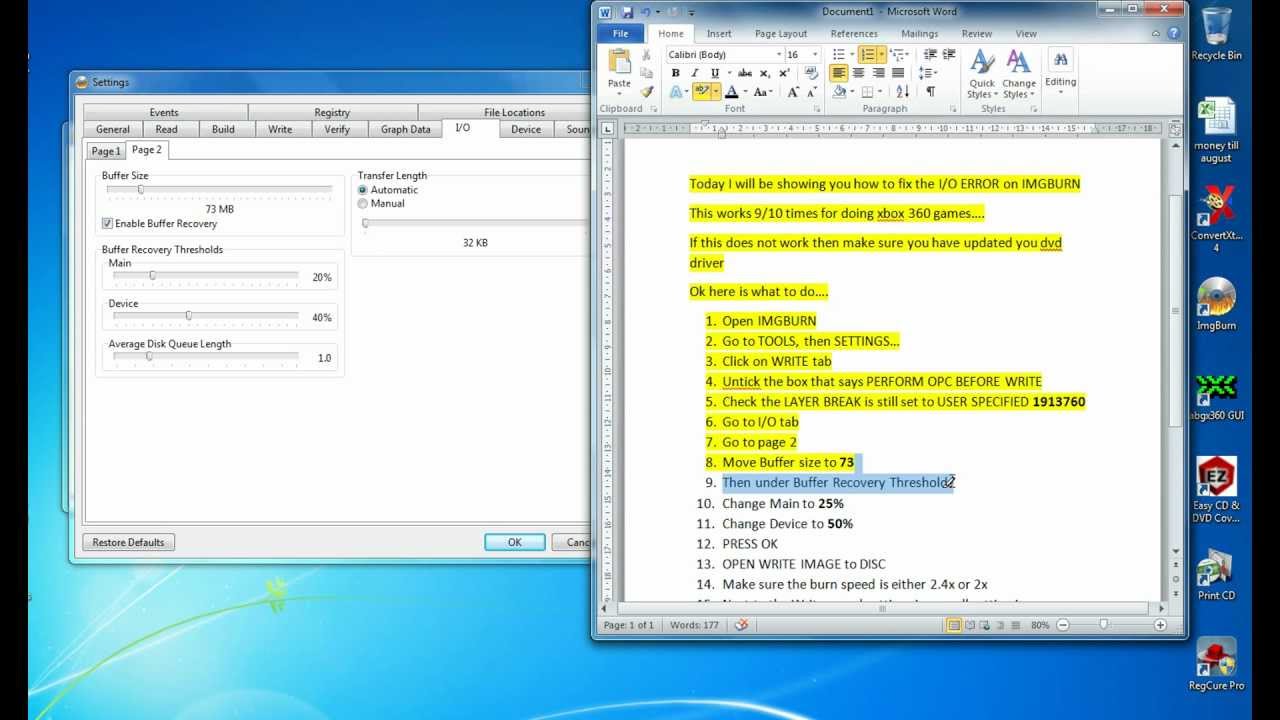Apply strikethrough formatting
1280x720 pixels.
tap(745, 73)
